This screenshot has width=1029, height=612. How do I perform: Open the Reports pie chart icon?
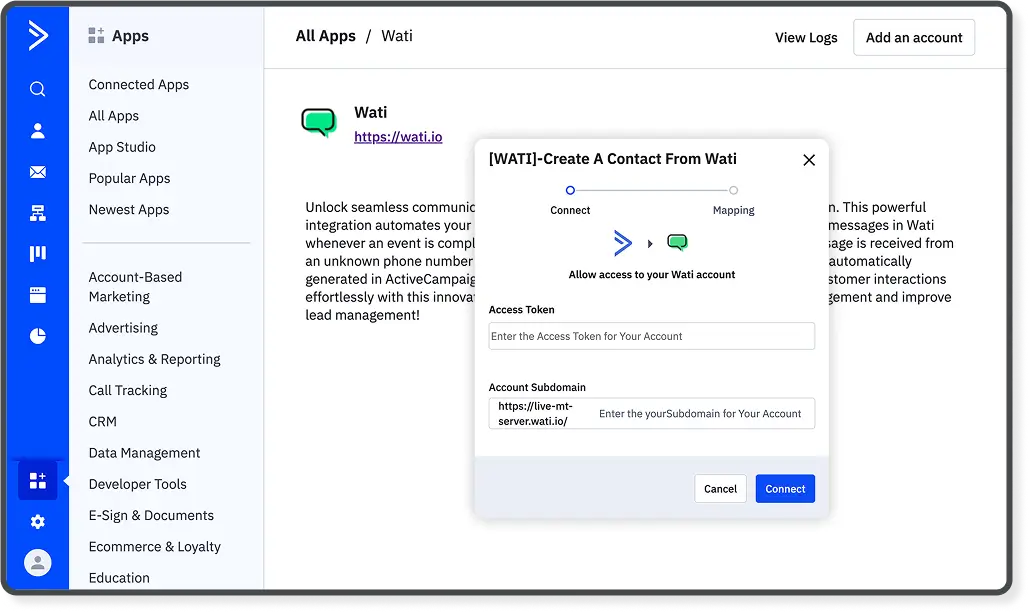coord(37,336)
